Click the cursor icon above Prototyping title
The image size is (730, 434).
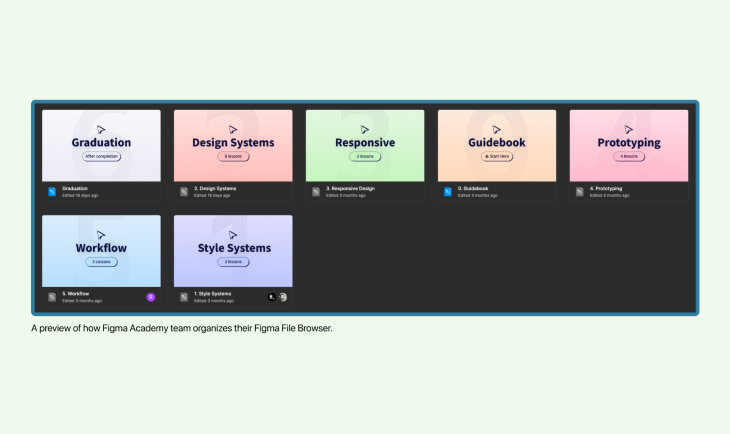tap(629, 129)
